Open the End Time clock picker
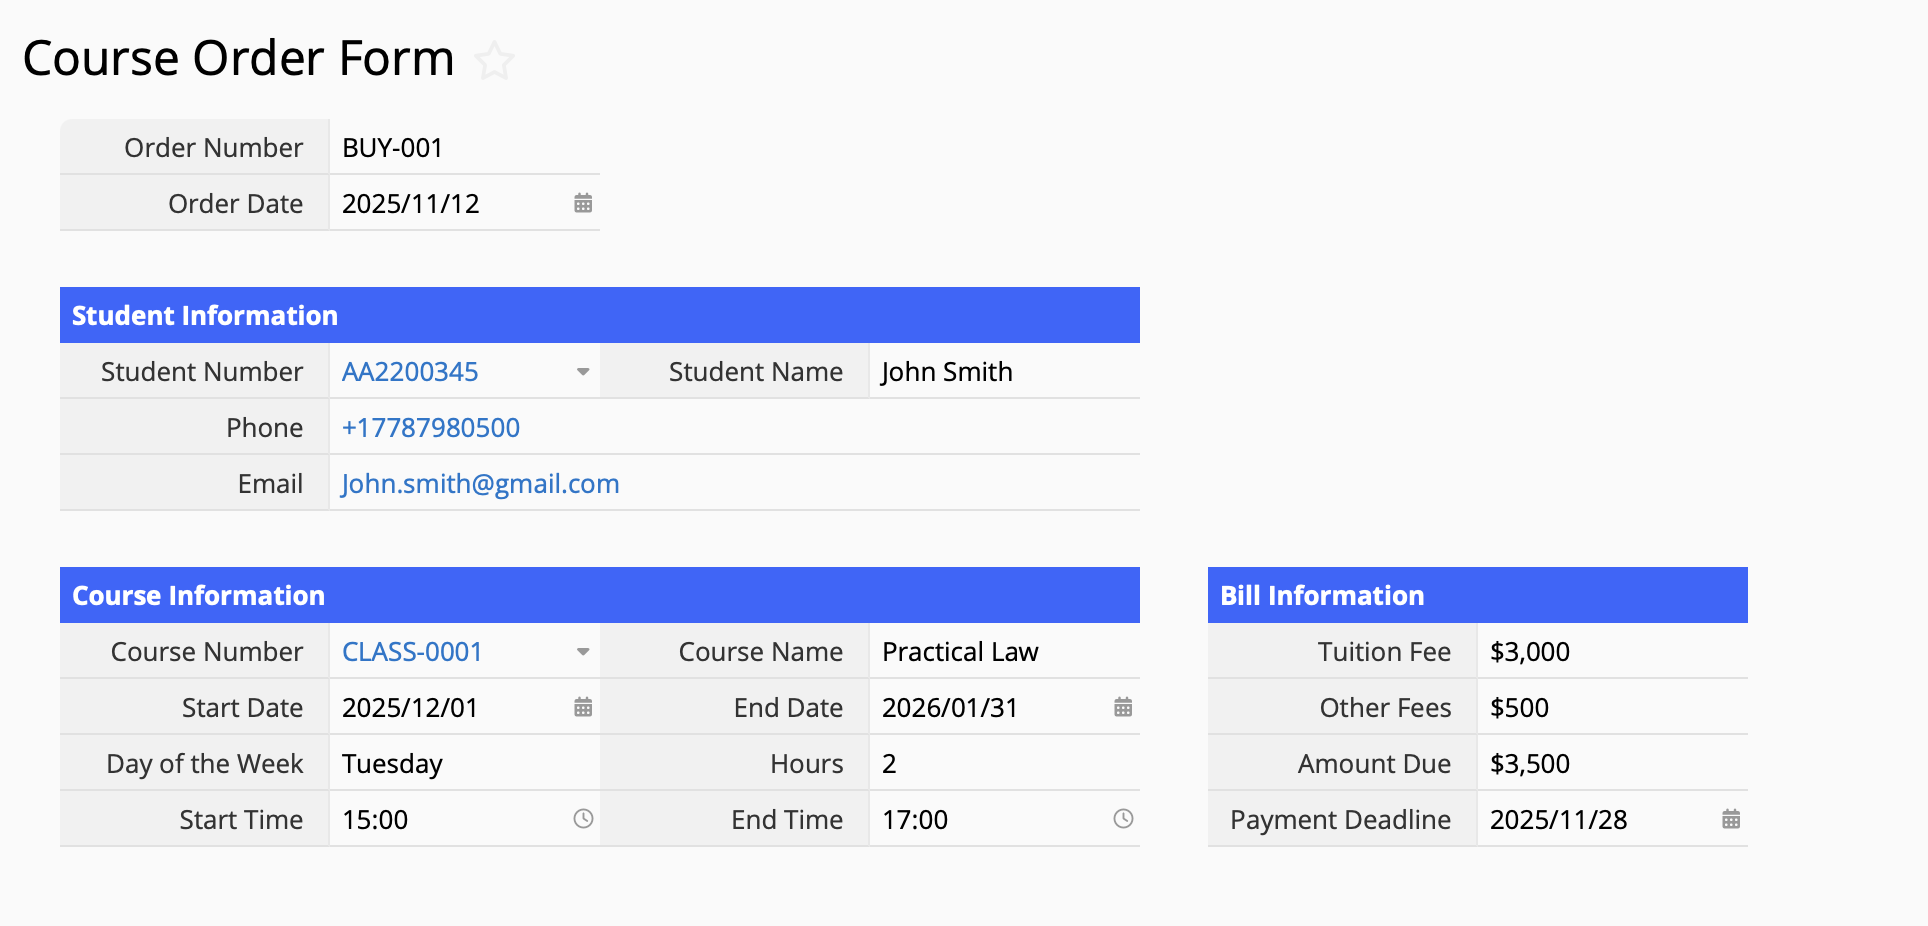The image size is (1928, 926). pyautogui.click(x=1123, y=819)
